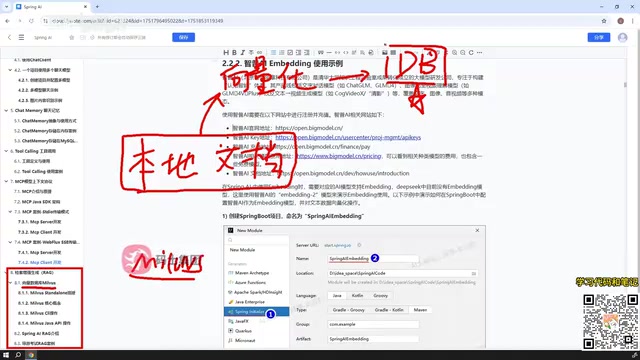Open outline item 8.1.4 Milvus Java API
The width and height of the screenshot is (640, 360).
pos(44,323)
